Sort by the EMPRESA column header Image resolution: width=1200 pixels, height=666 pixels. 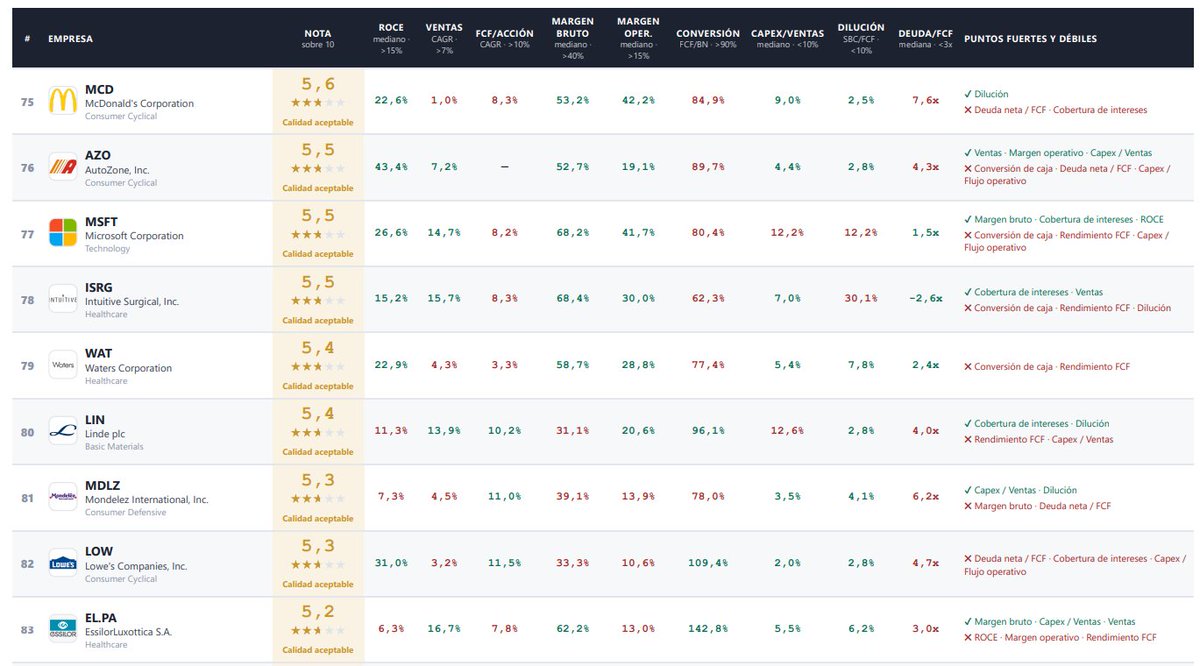click(69, 39)
